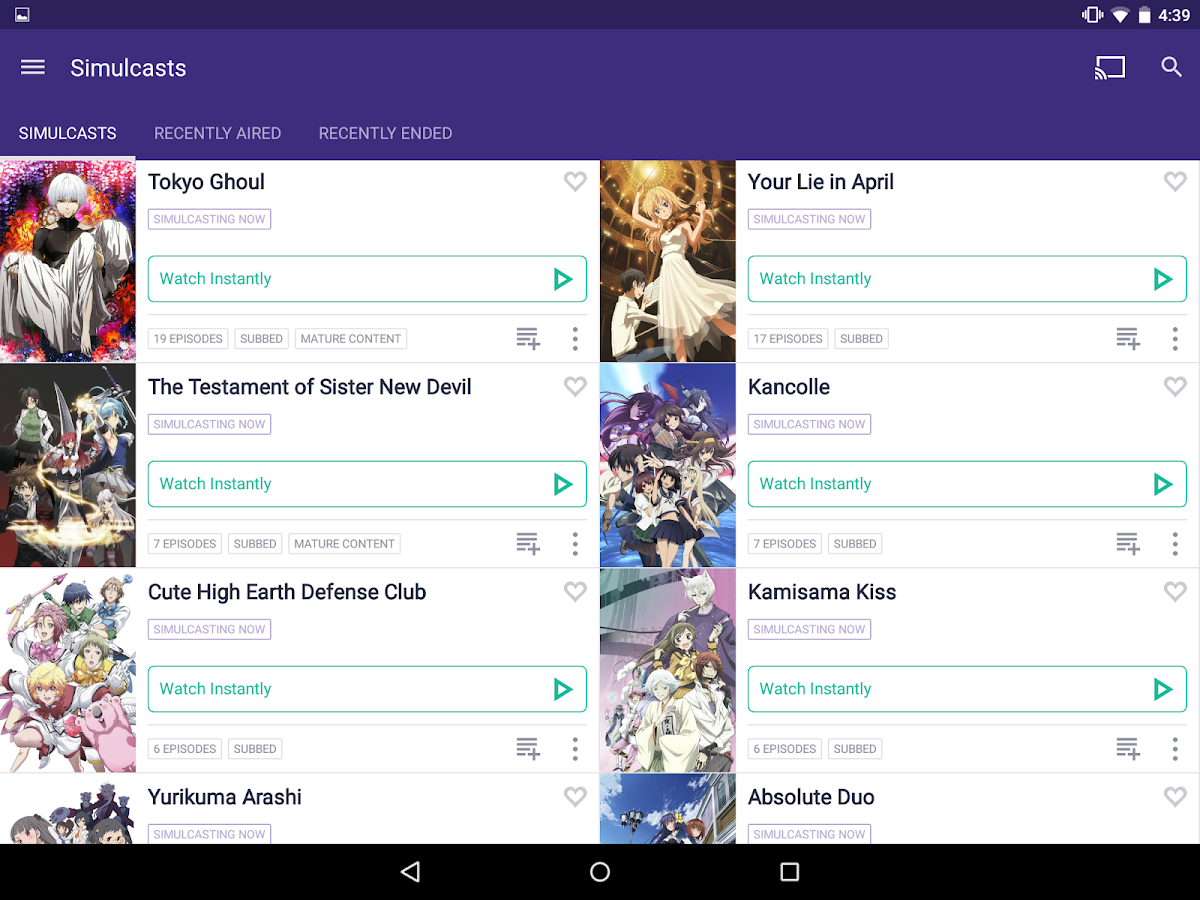Click Tokyo Ghoul 'MATURE CONTENT' tag
This screenshot has height=900, width=1200.
(351, 339)
